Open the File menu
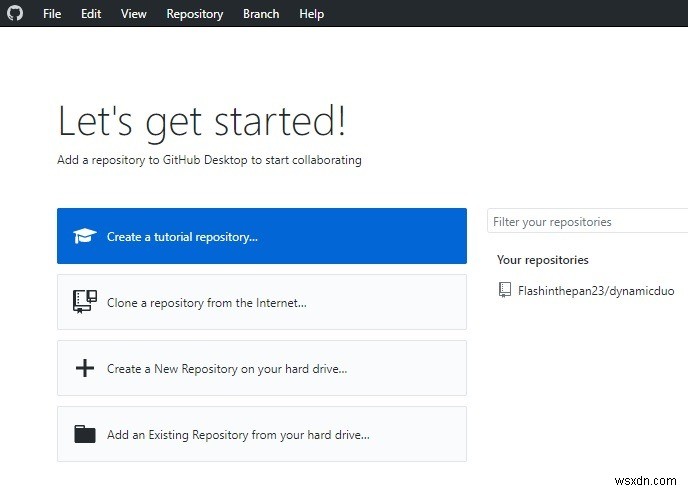 coord(52,14)
